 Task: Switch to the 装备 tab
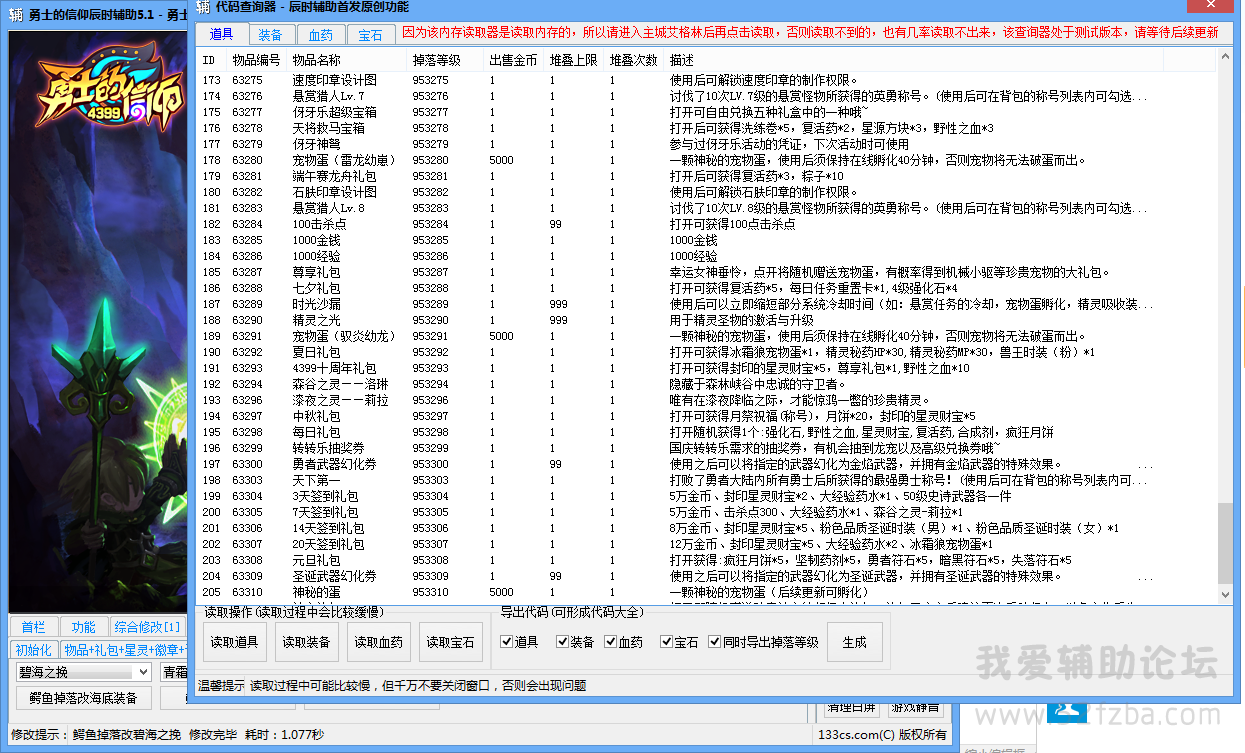[270, 35]
